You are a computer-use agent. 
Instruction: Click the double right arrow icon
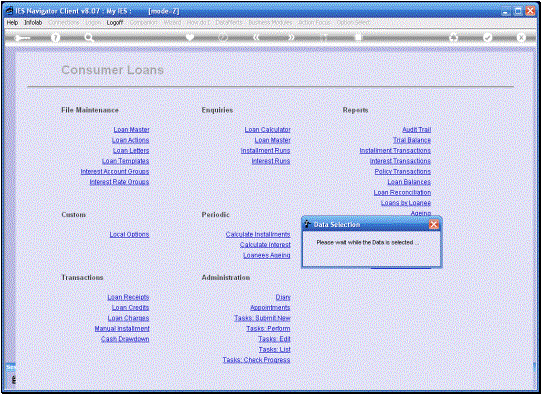[x=291, y=37]
